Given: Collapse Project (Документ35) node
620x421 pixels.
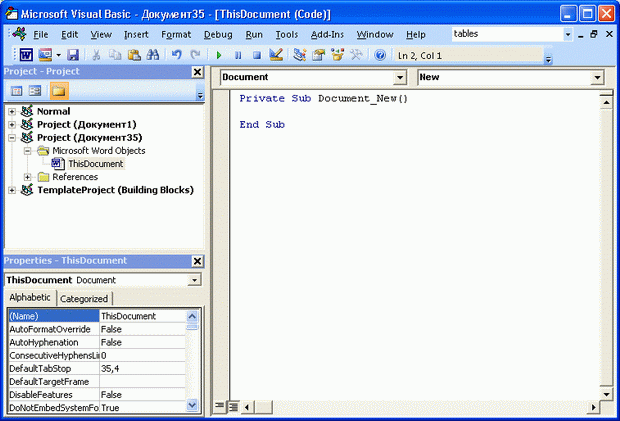Looking at the screenshot, I should click(x=12, y=138).
